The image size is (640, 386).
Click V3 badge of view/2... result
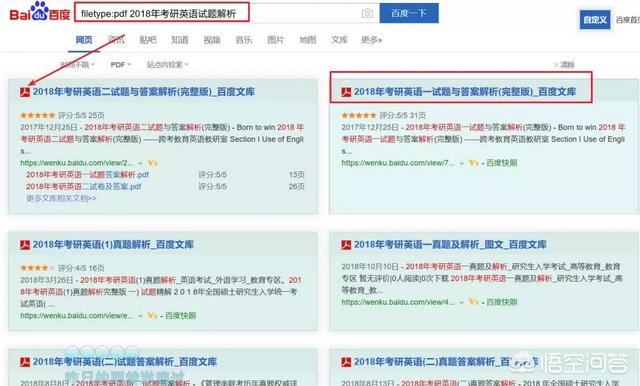pos(152,163)
